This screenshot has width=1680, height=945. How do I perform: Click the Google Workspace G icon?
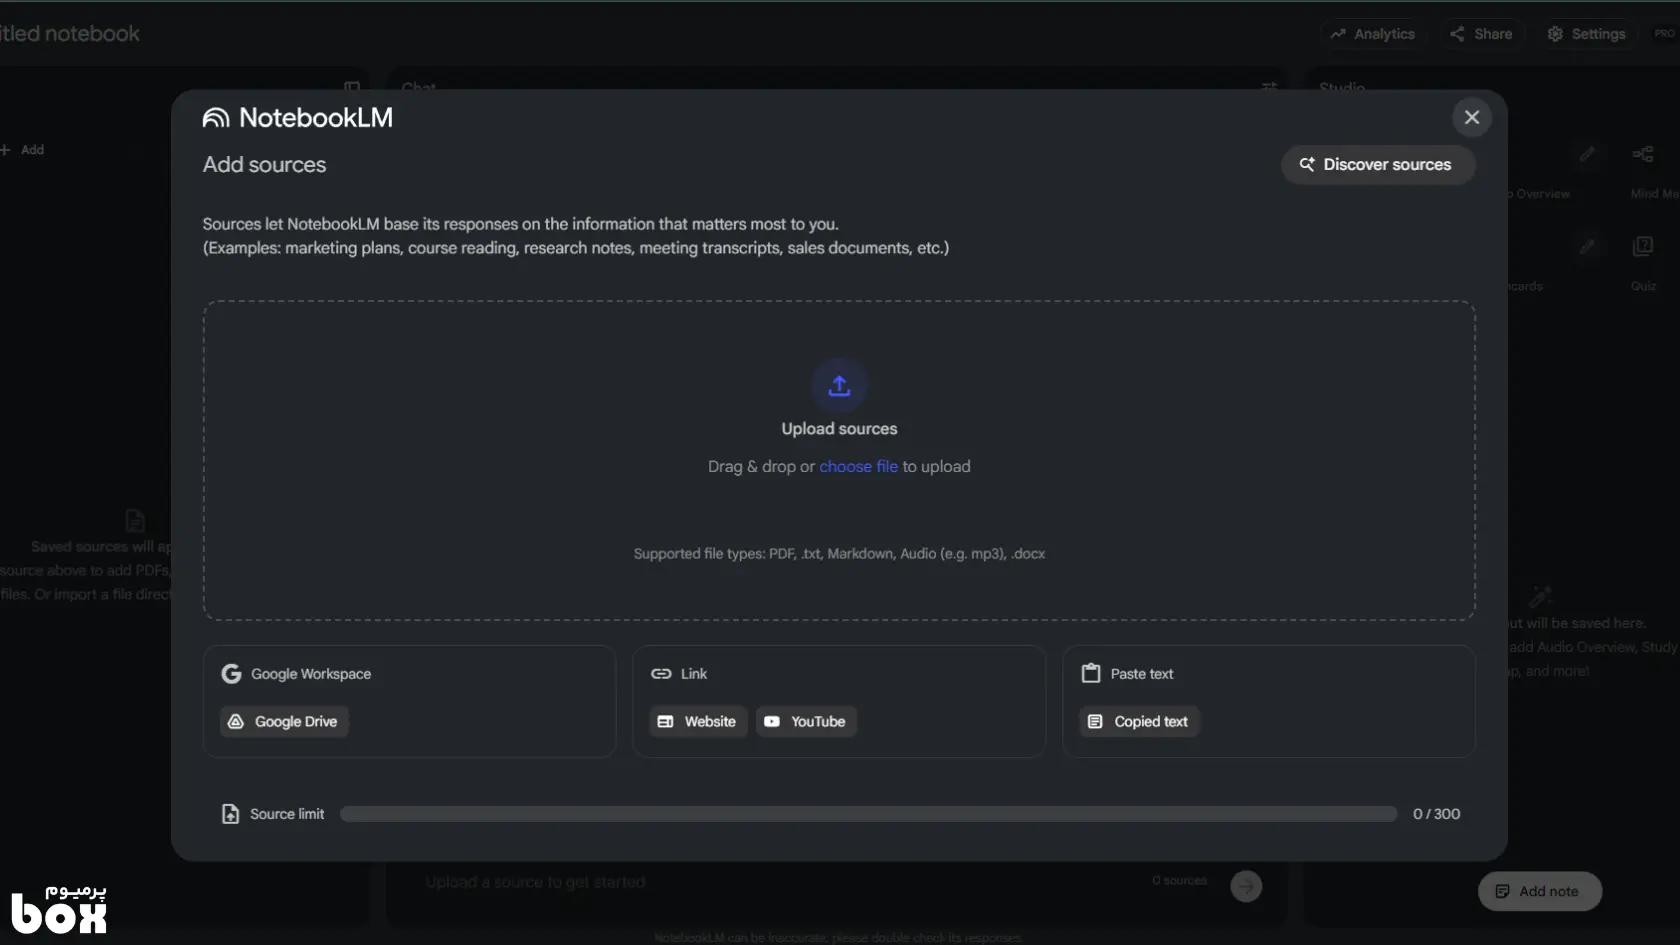pyautogui.click(x=231, y=674)
